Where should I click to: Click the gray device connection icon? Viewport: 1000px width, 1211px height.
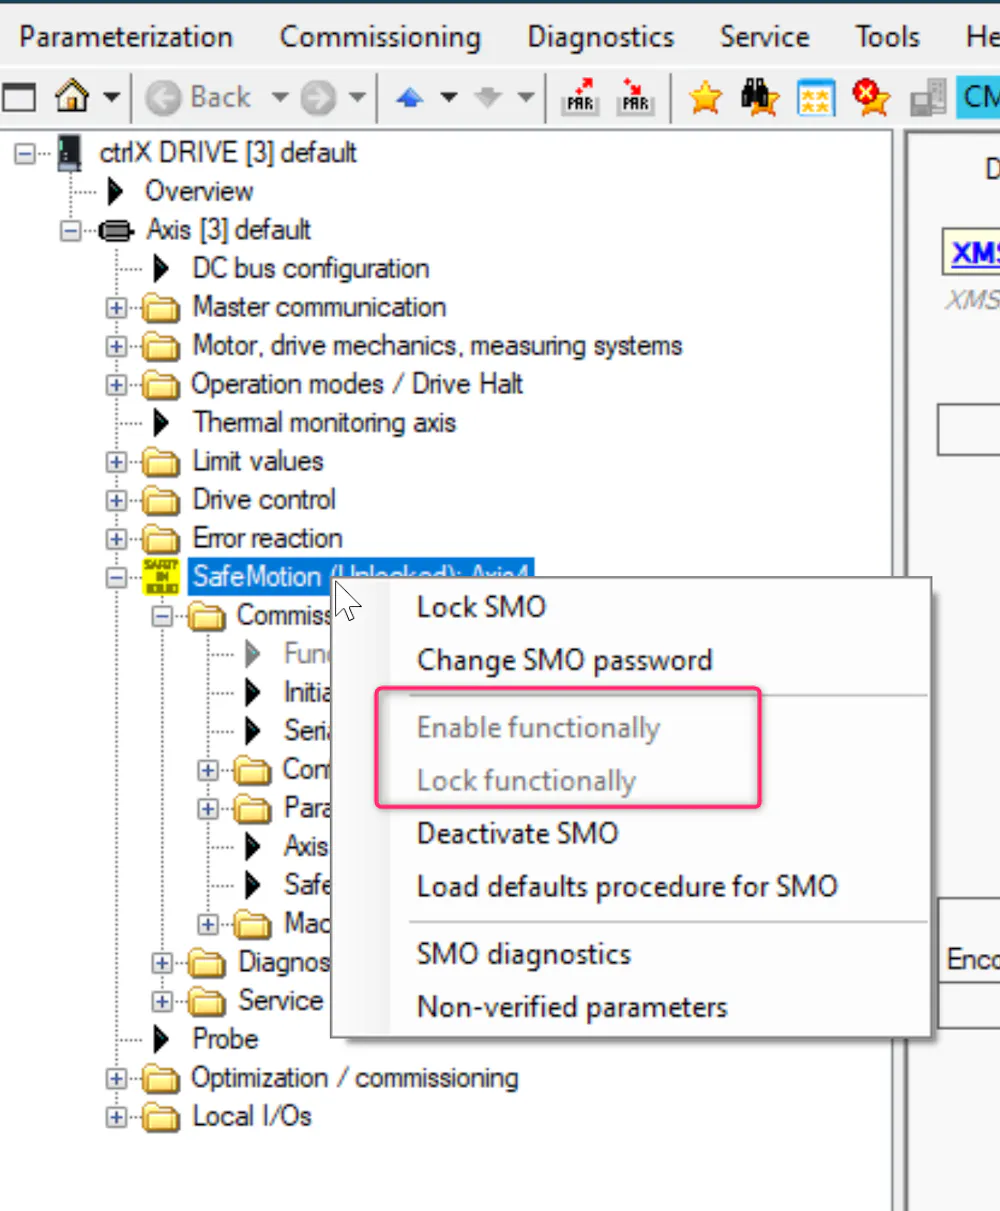[928, 100]
